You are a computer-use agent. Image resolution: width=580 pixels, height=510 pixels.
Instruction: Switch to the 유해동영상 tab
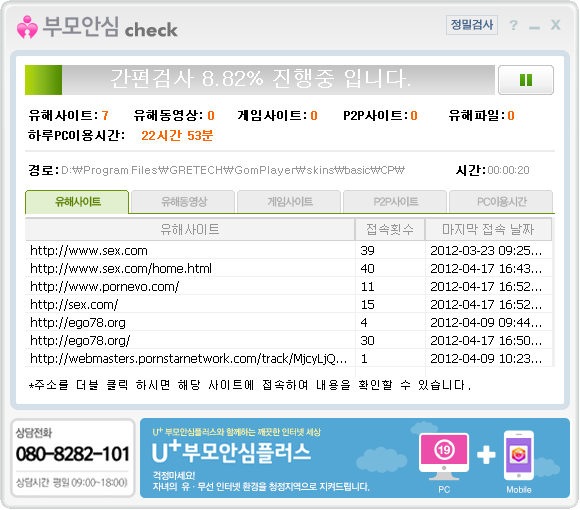pyautogui.click(x=183, y=202)
